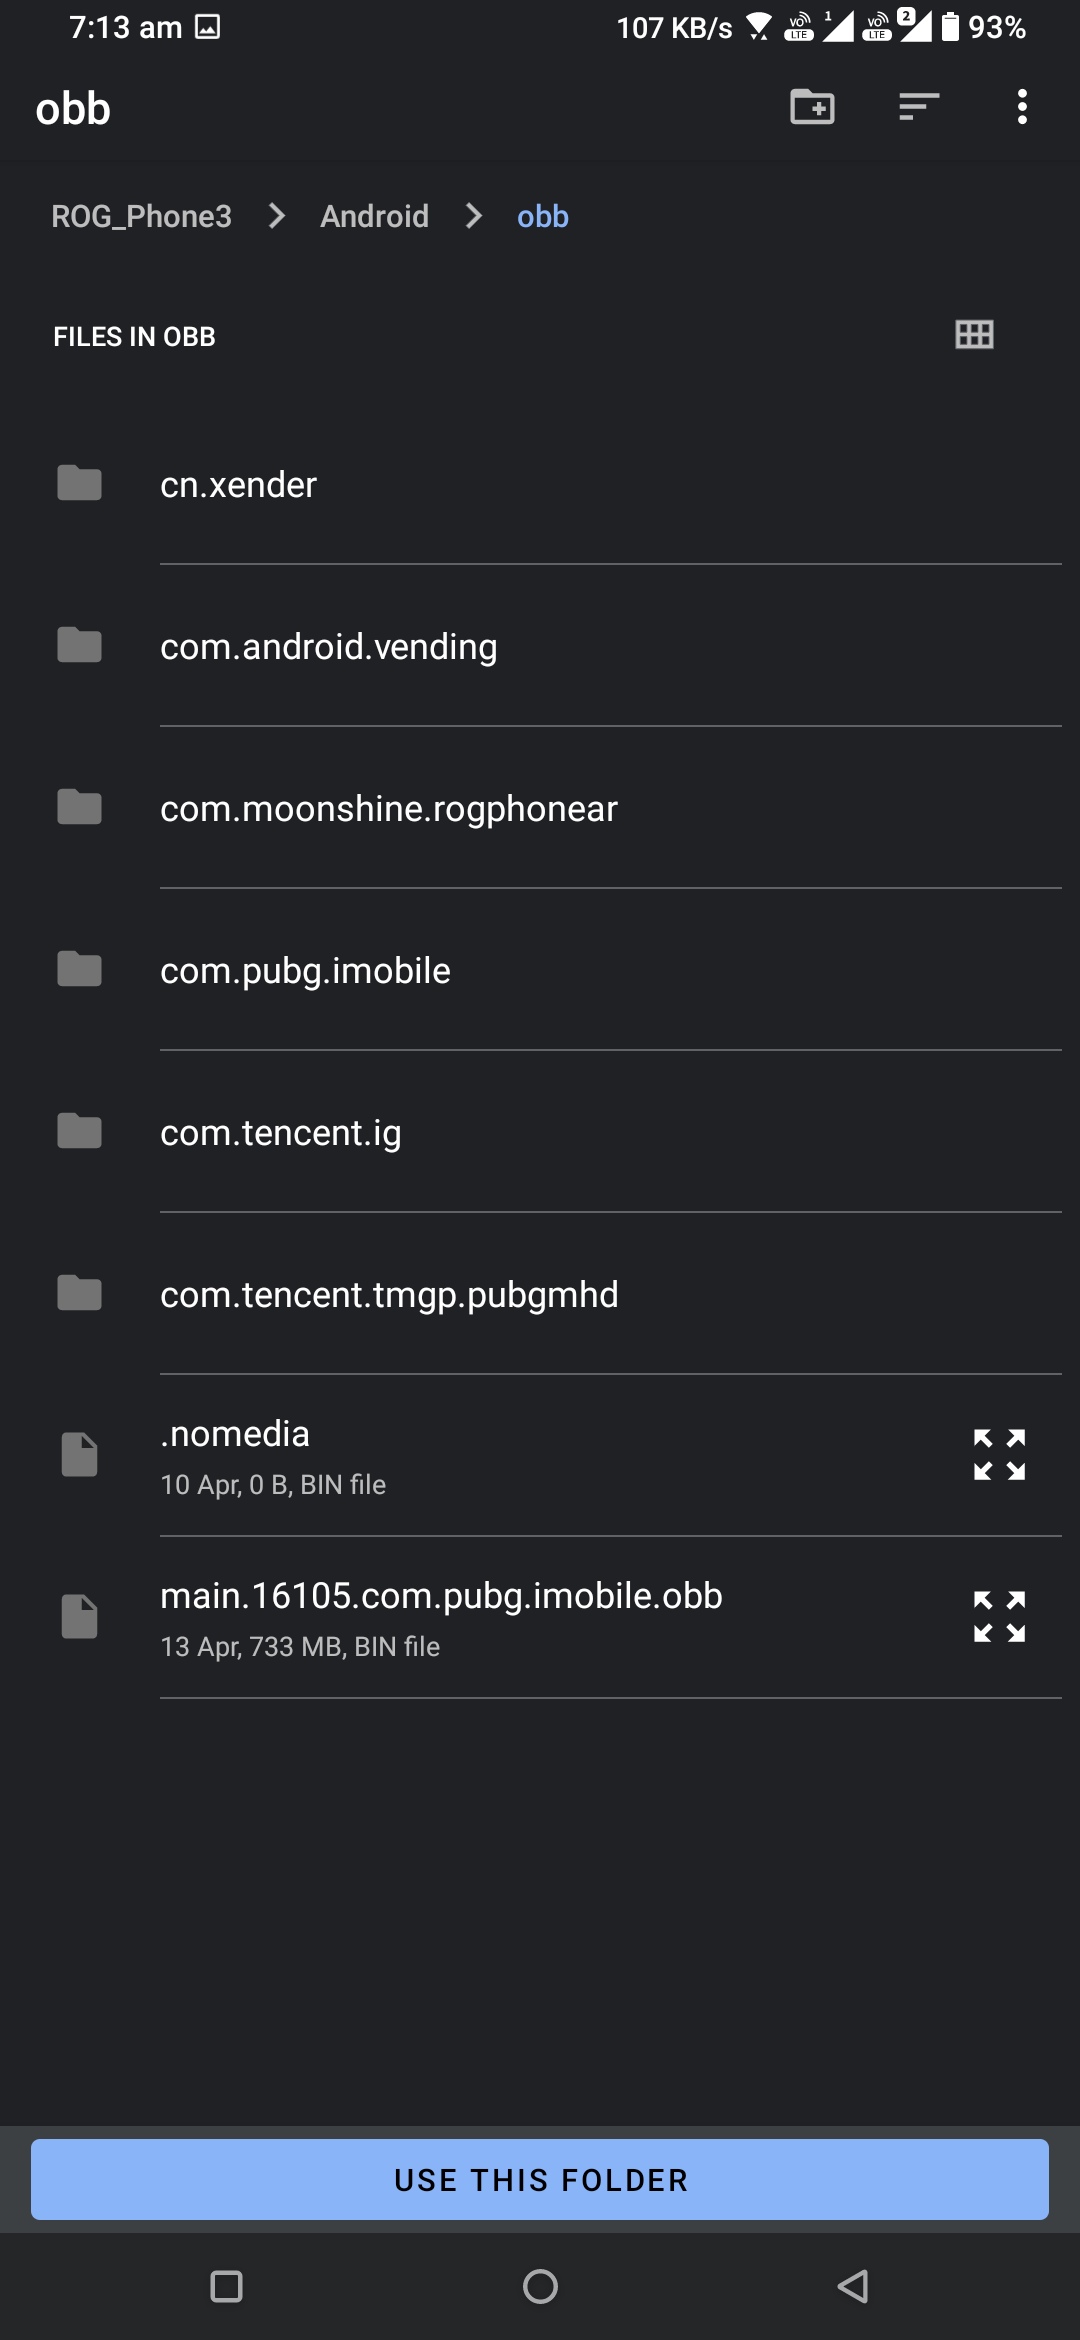Expand preview of .nomedia file
This screenshot has width=1080, height=2340.
click(x=999, y=1455)
